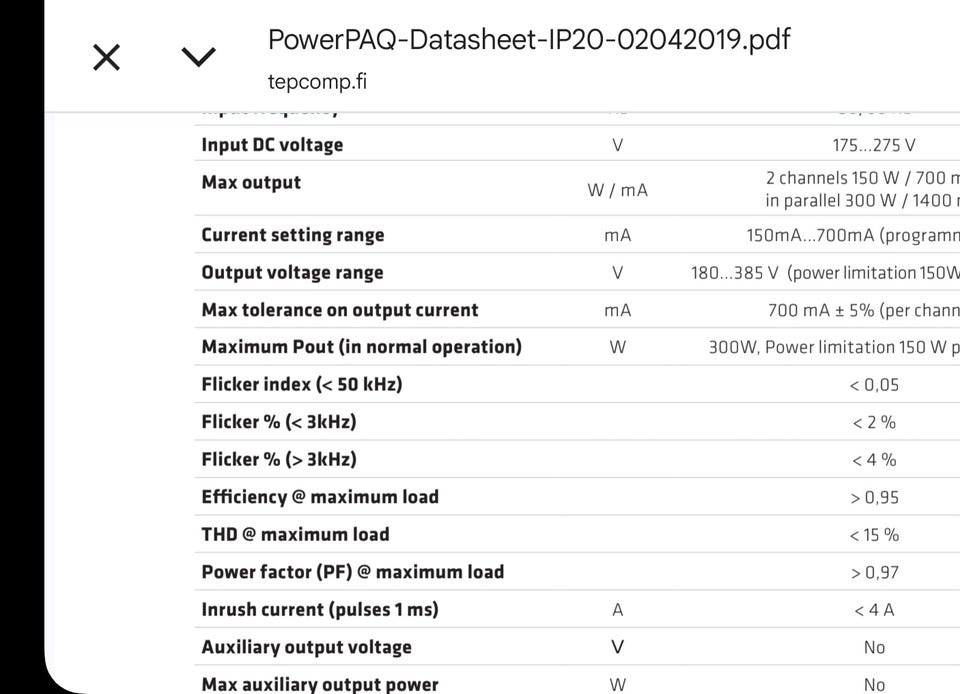Select the '> 0,95' efficiency value

(874, 498)
